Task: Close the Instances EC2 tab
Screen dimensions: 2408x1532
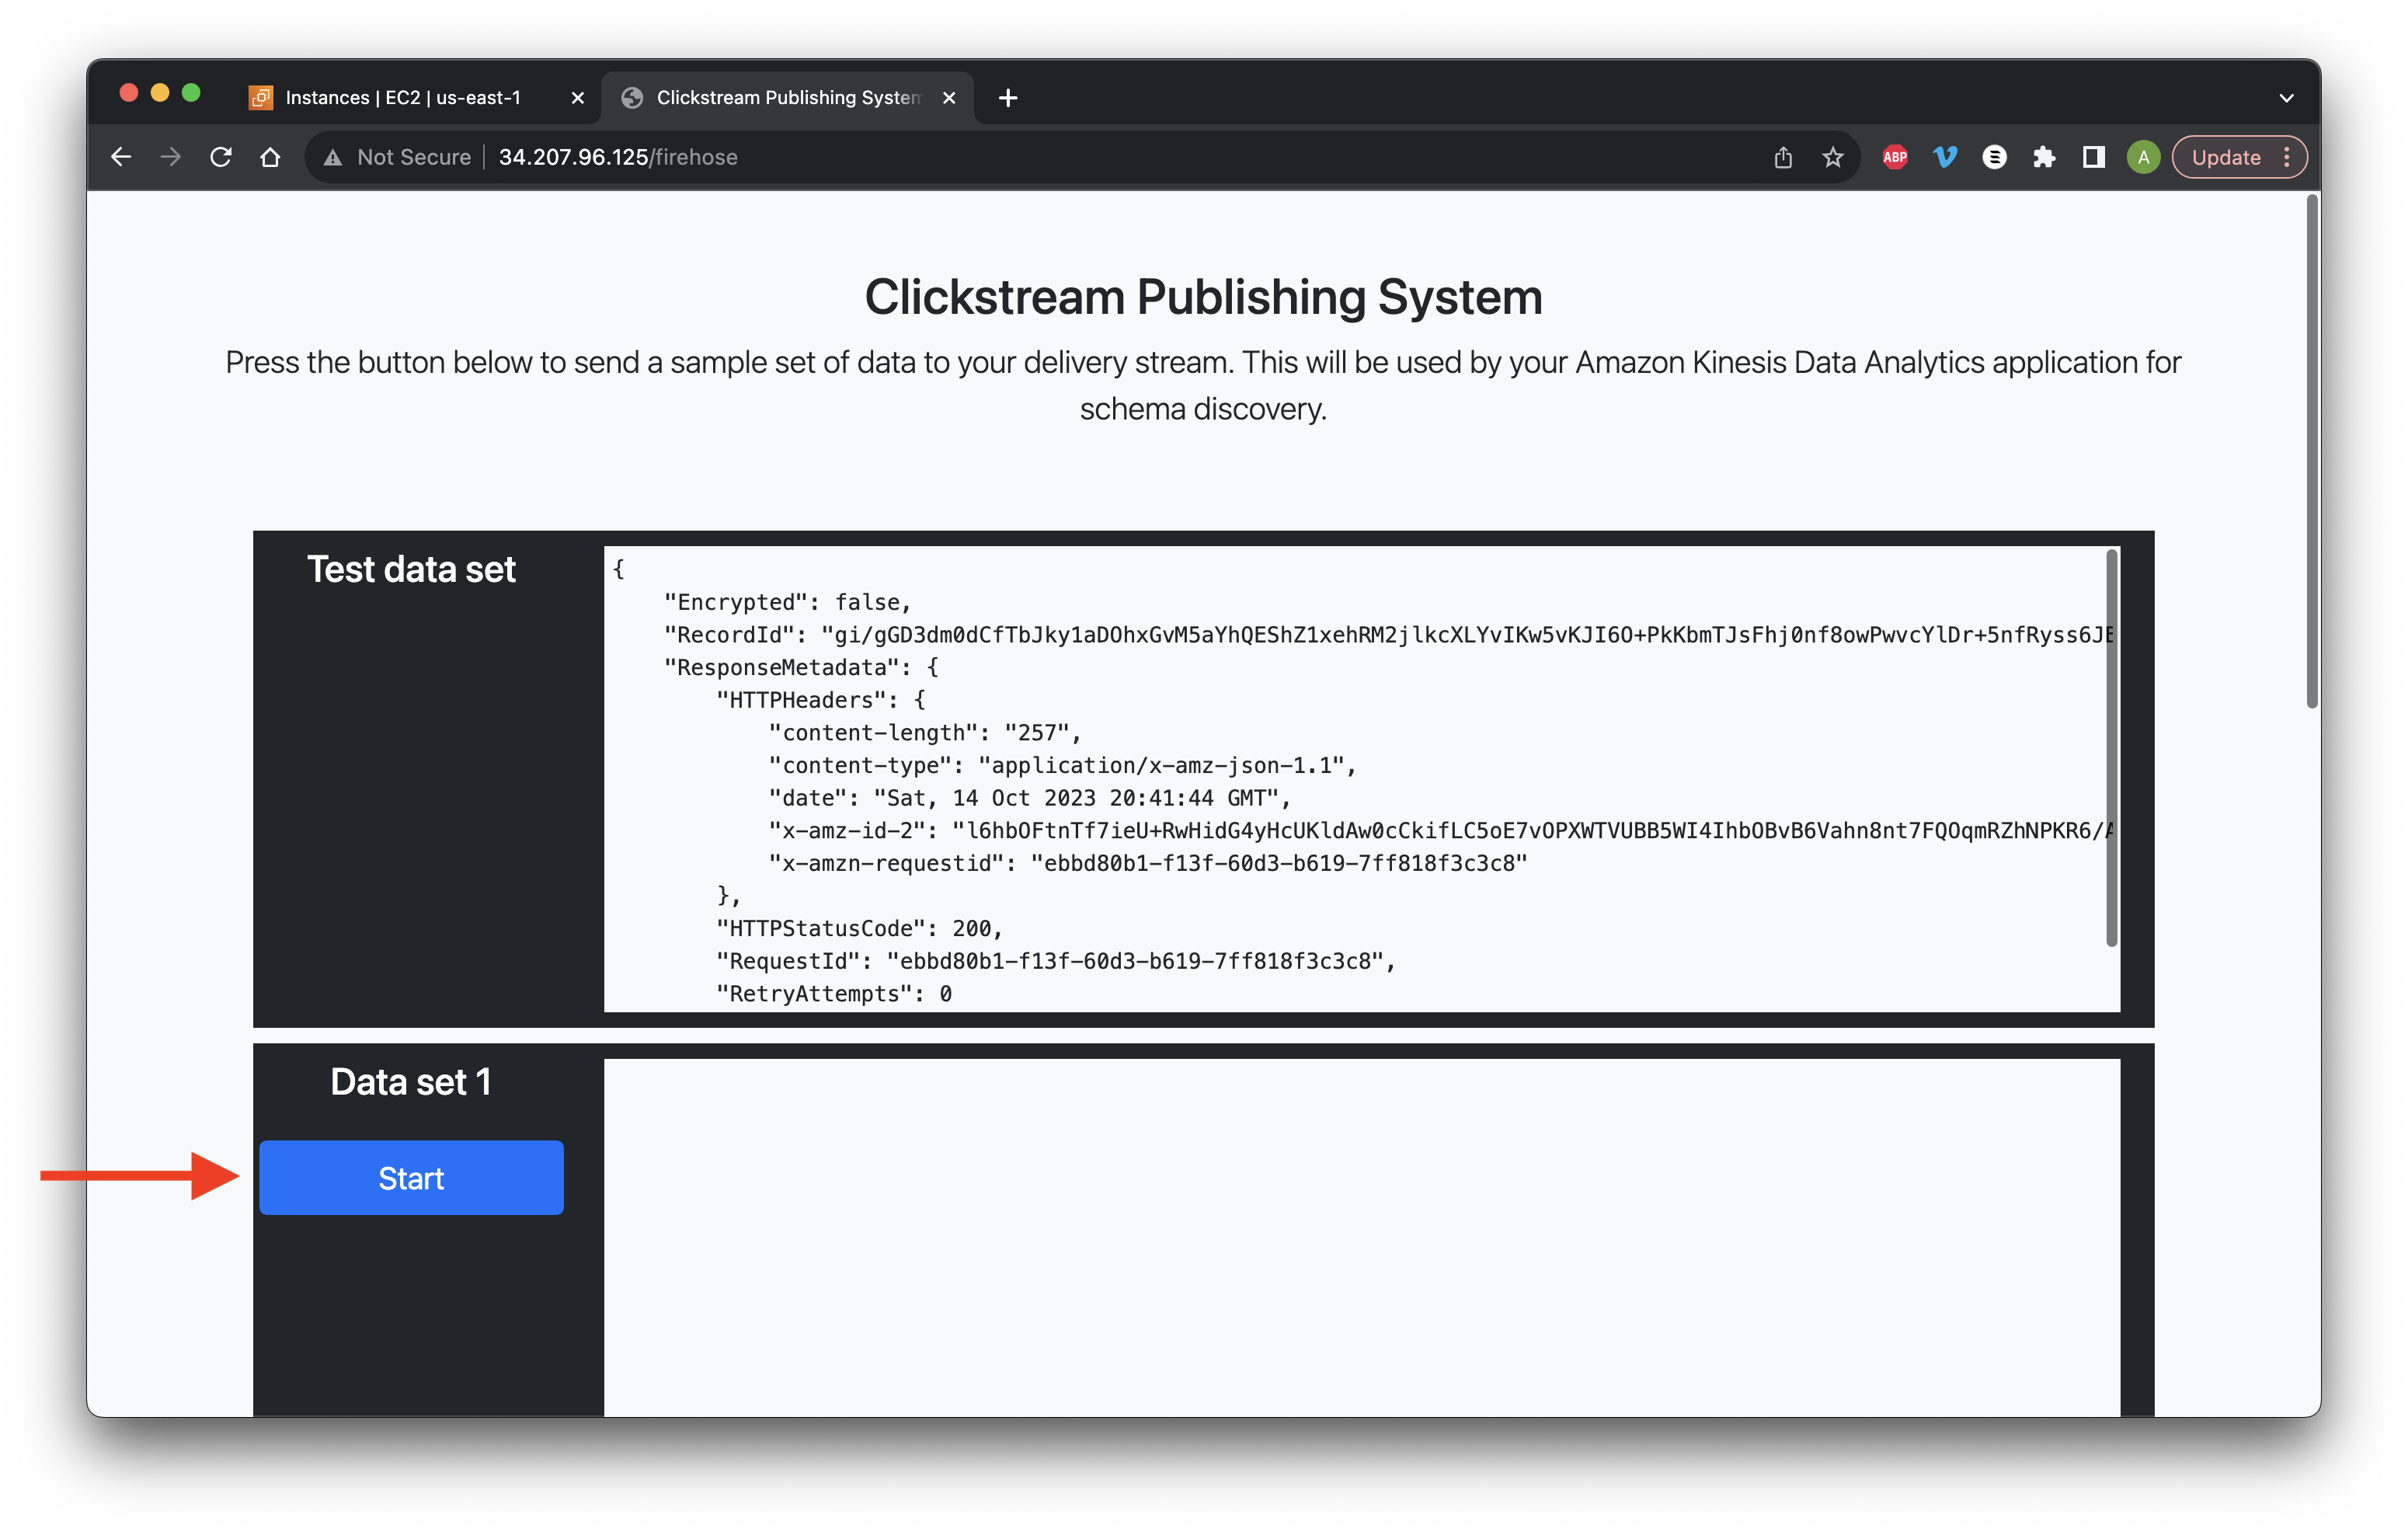Action: click(577, 97)
